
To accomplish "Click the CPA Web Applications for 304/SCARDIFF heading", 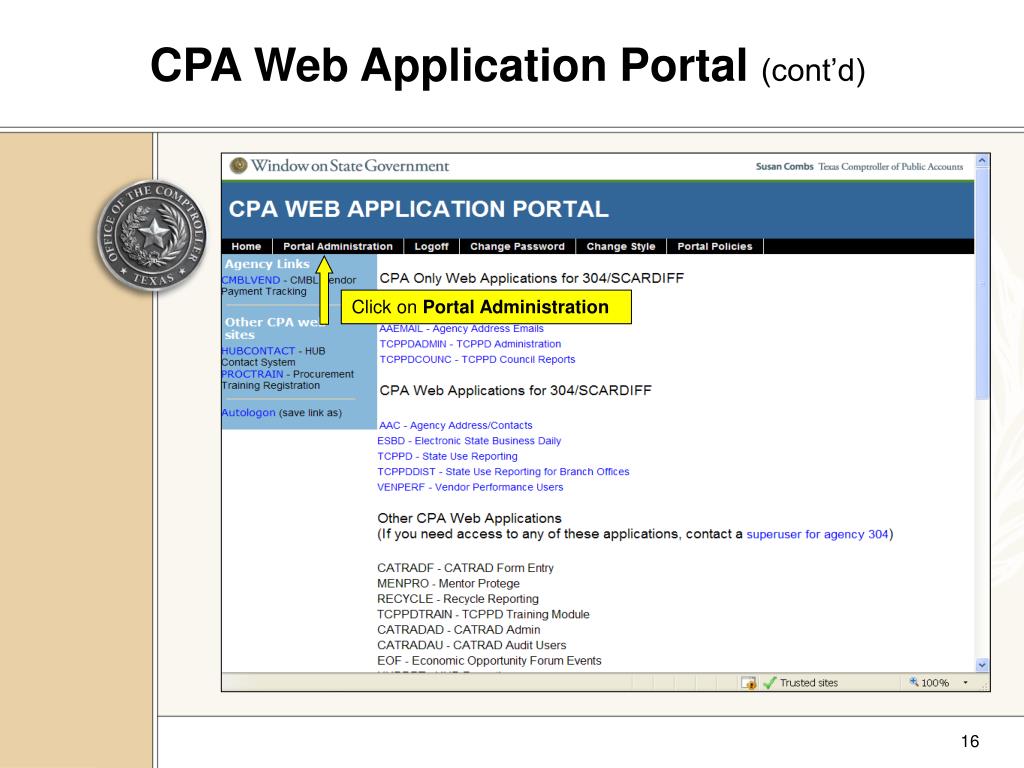I will [x=515, y=391].
